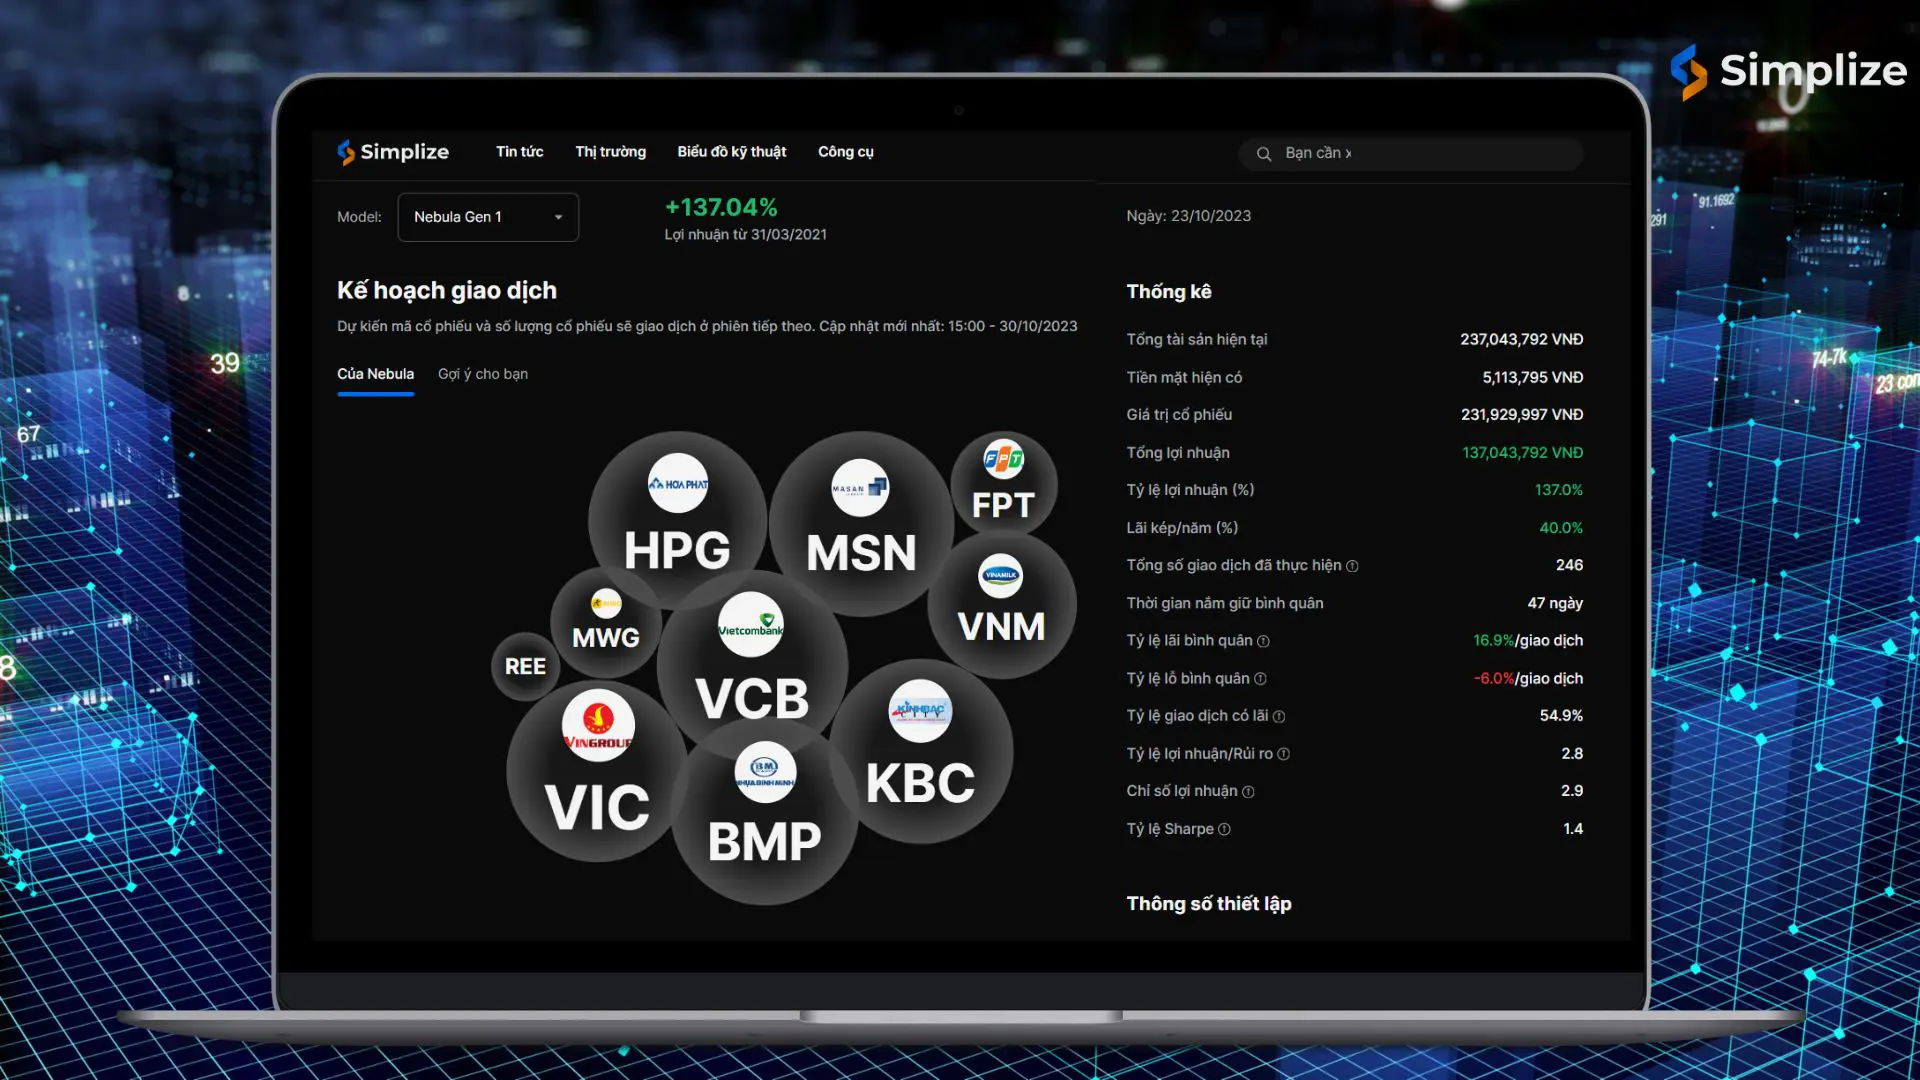1920x1080 pixels.
Task: Open the Tin tức menu
Action: 519,152
